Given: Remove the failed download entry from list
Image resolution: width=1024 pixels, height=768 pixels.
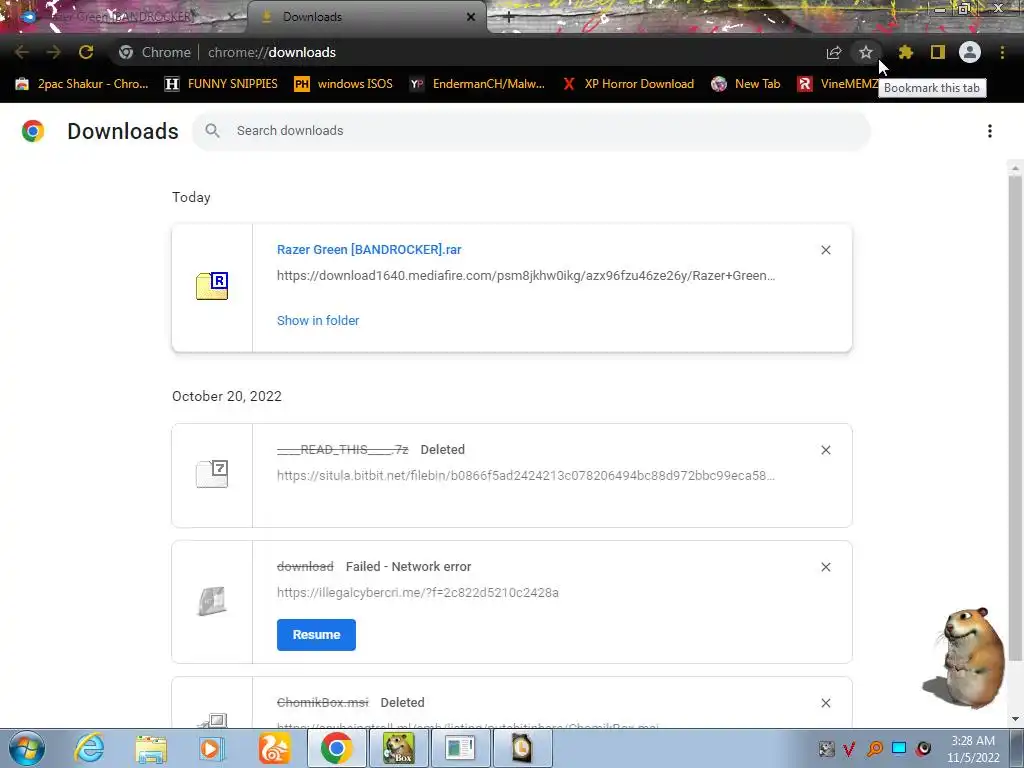Looking at the screenshot, I should click(825, 567).
